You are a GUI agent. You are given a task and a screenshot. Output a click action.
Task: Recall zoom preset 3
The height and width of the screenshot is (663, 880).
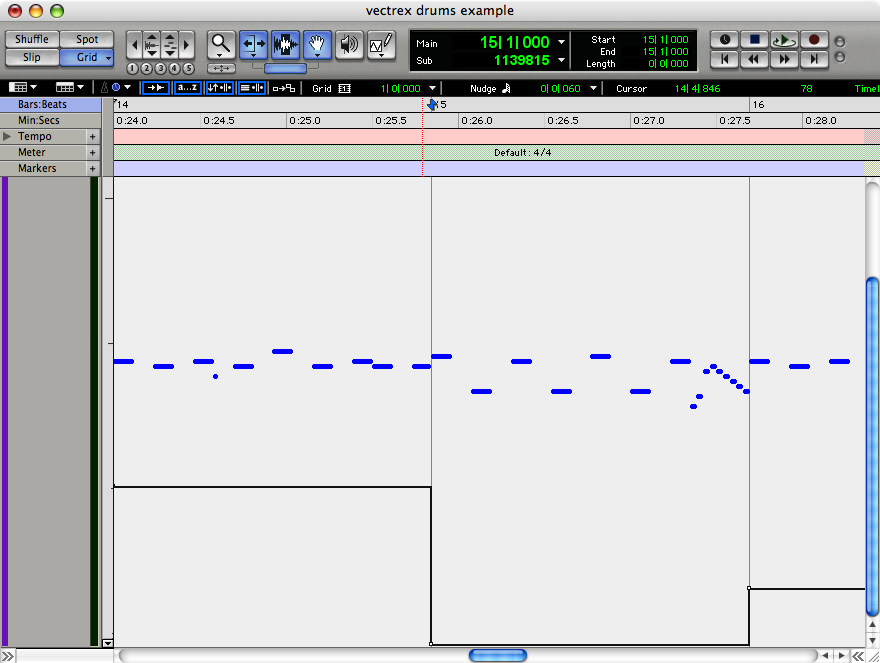[x=161, y=68]
